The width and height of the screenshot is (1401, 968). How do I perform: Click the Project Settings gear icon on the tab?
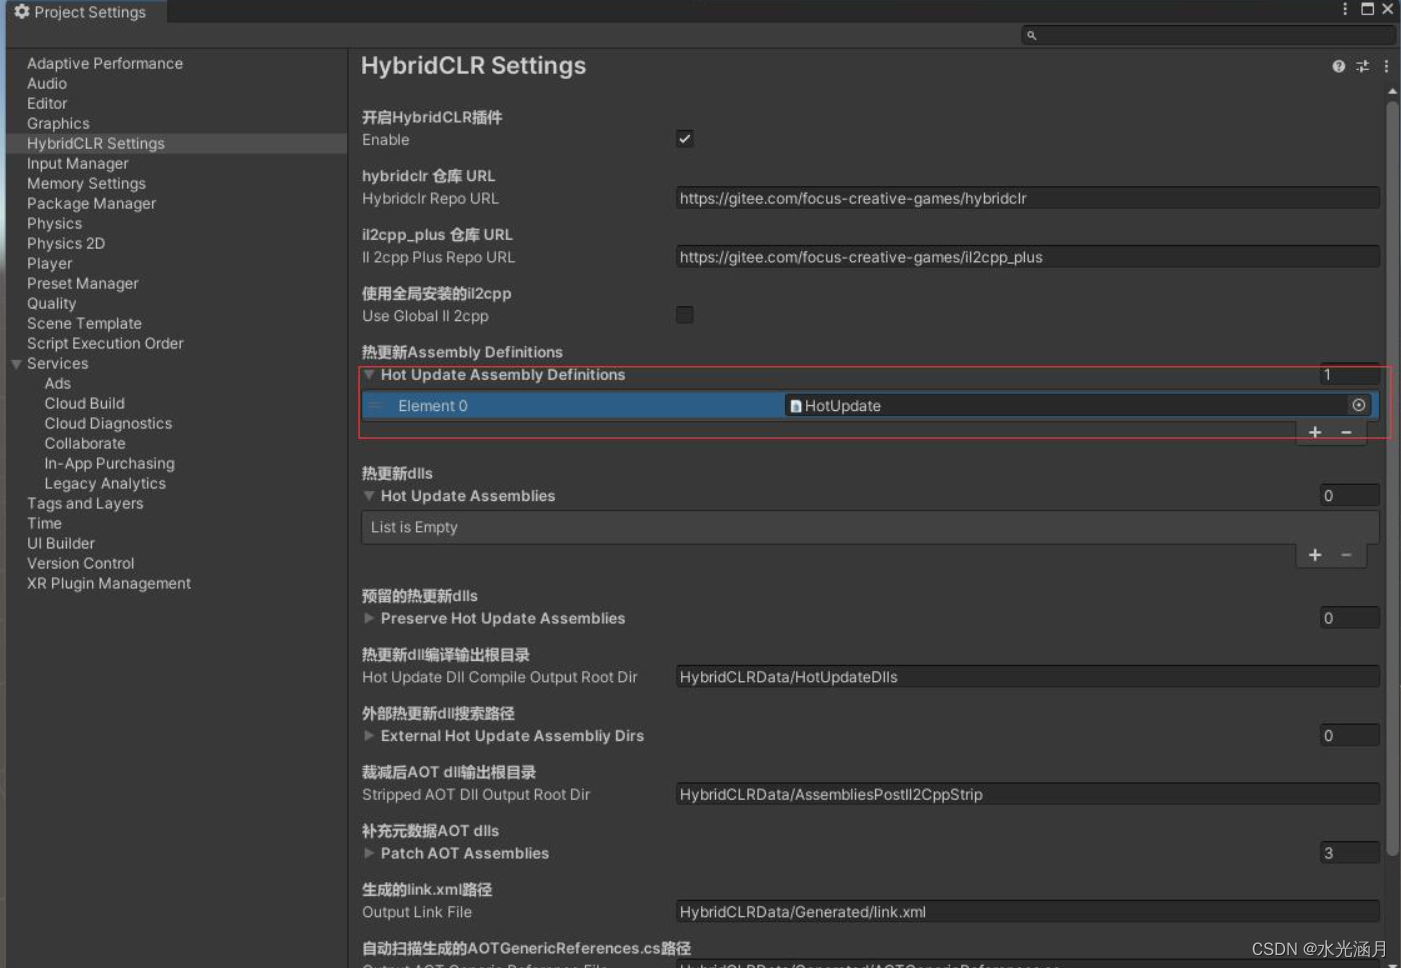(x=22, y=11)
